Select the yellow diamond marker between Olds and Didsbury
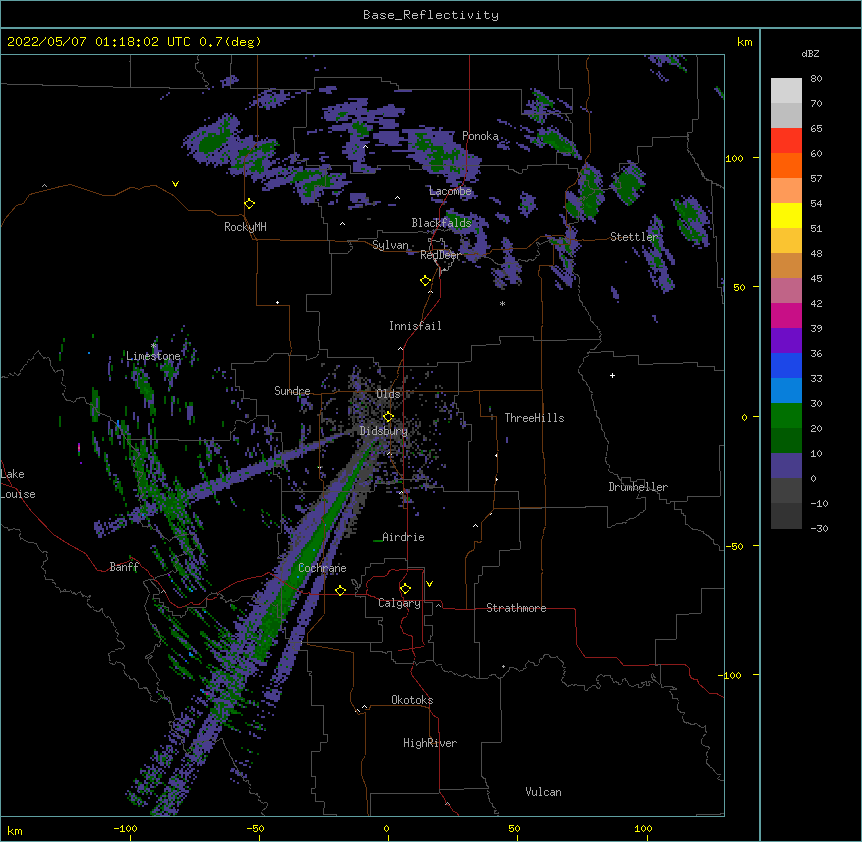 coord(388,417)
